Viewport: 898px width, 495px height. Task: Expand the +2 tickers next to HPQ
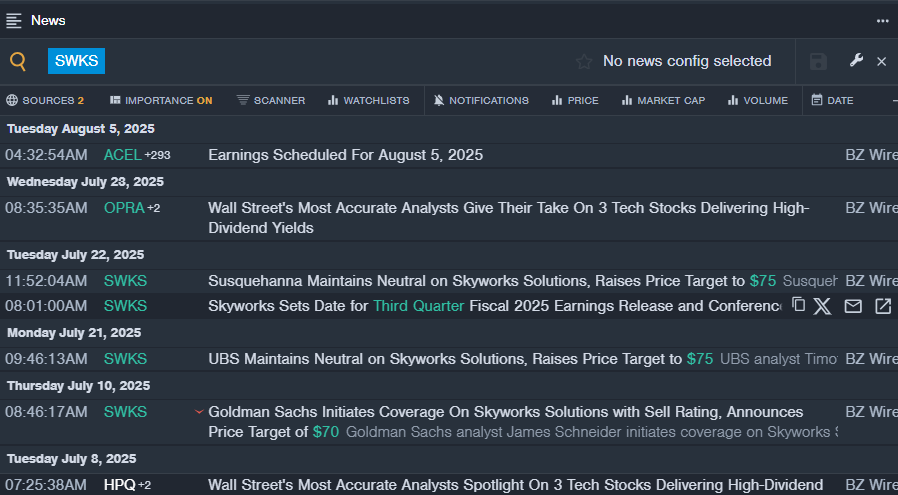pyautogui.click(x=144, y=485)
